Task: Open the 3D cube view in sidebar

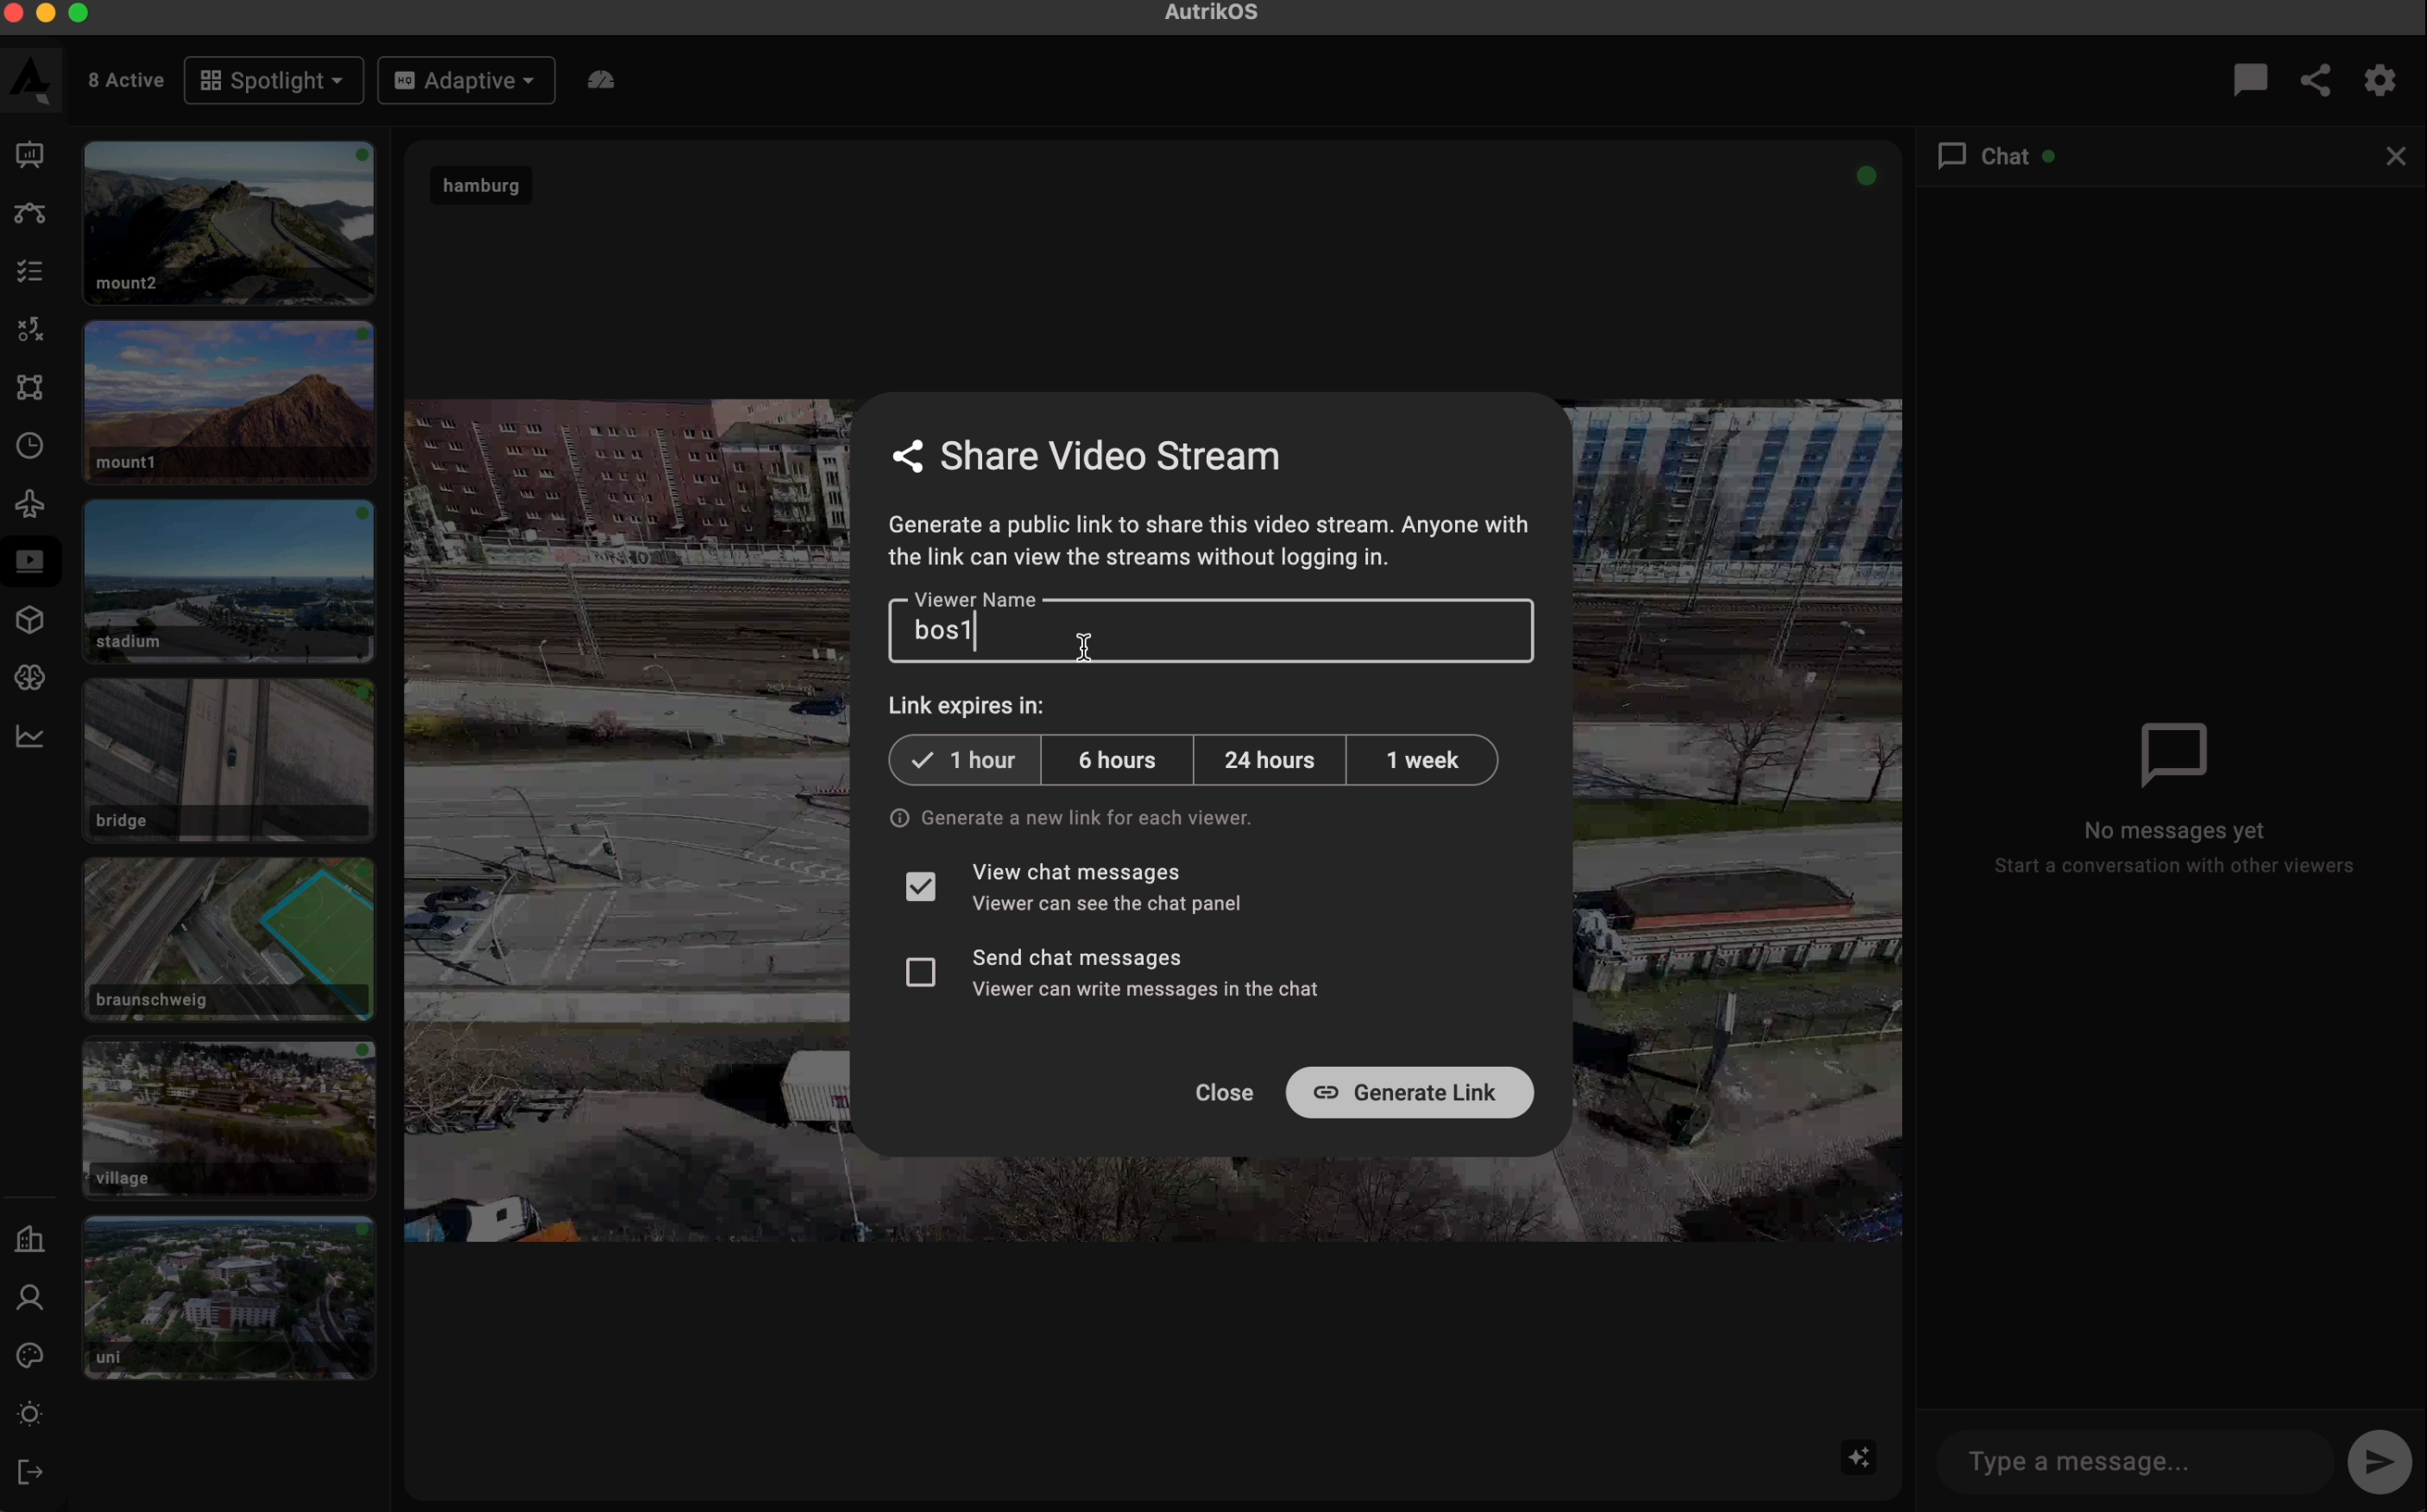Action: point(29,620)
